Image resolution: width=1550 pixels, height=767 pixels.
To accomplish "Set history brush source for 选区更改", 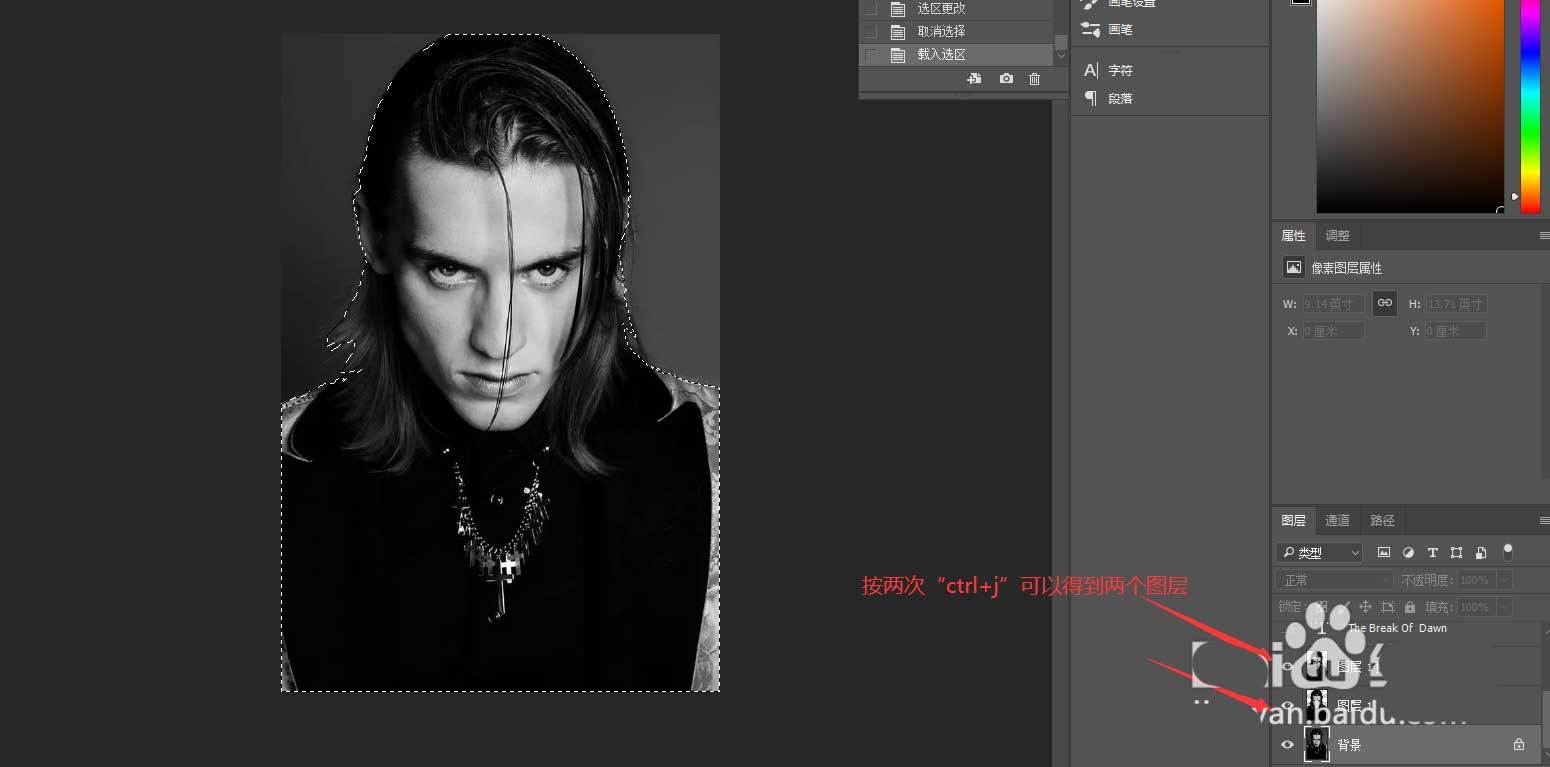I will [x=871, y=9].
